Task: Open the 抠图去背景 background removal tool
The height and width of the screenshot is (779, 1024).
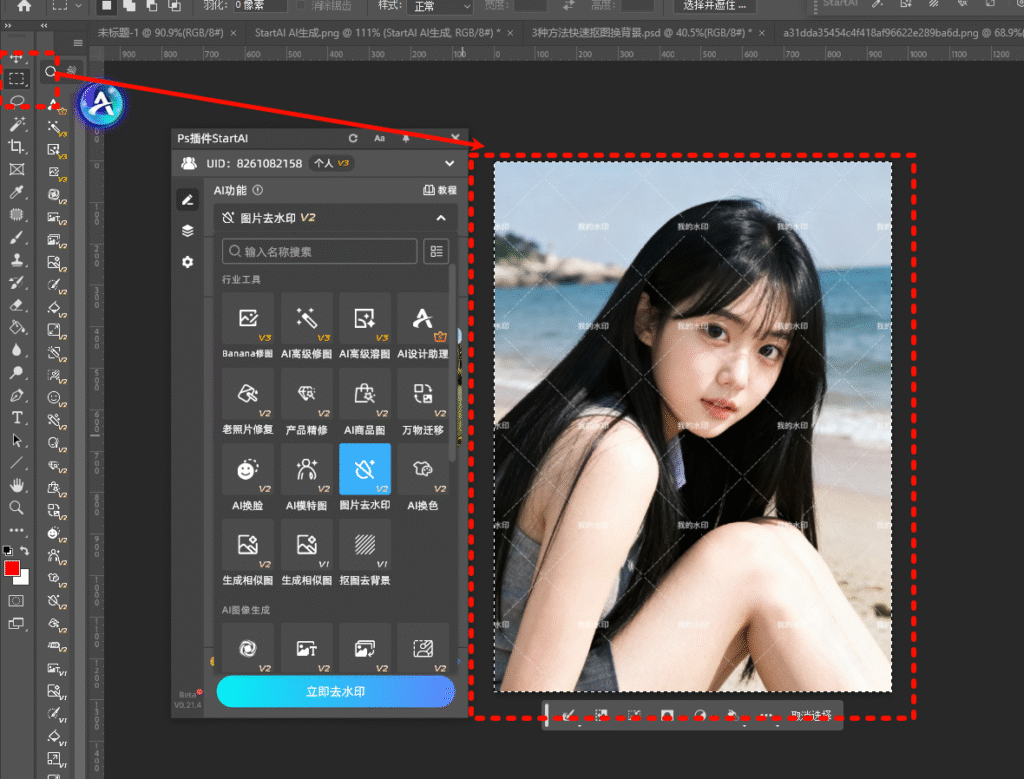Action: [364, 545]
